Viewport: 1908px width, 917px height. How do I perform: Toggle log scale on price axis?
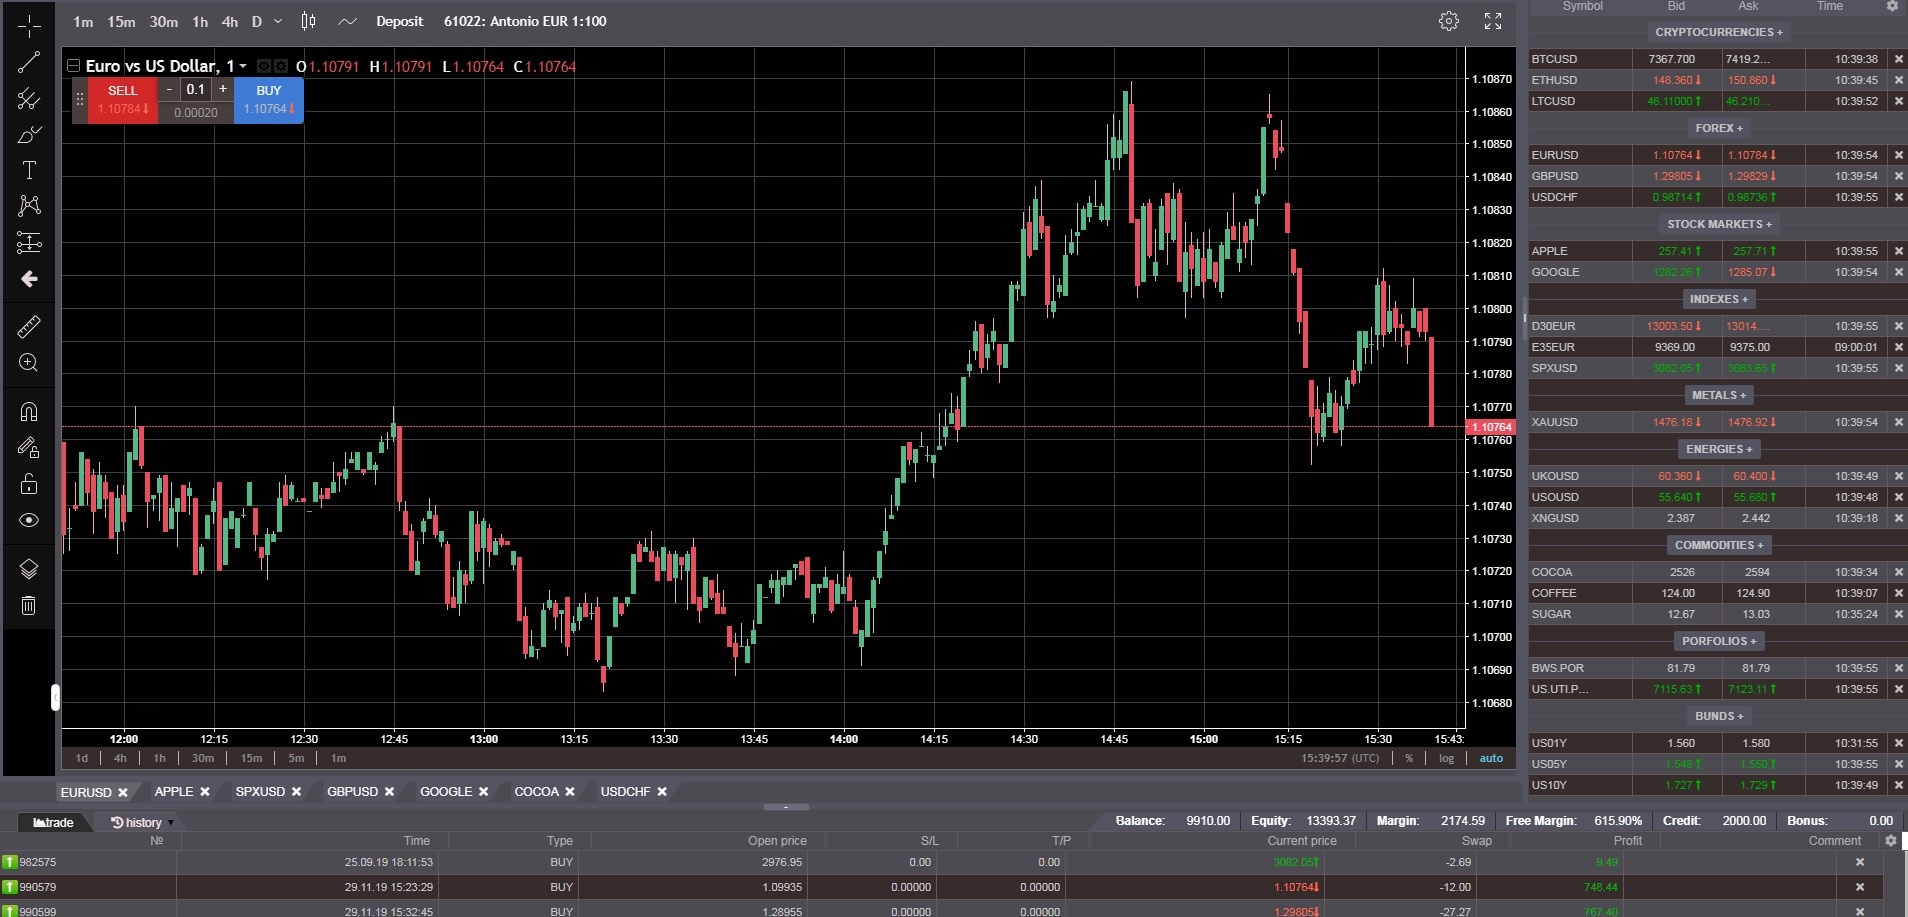tap(1446, 758)
